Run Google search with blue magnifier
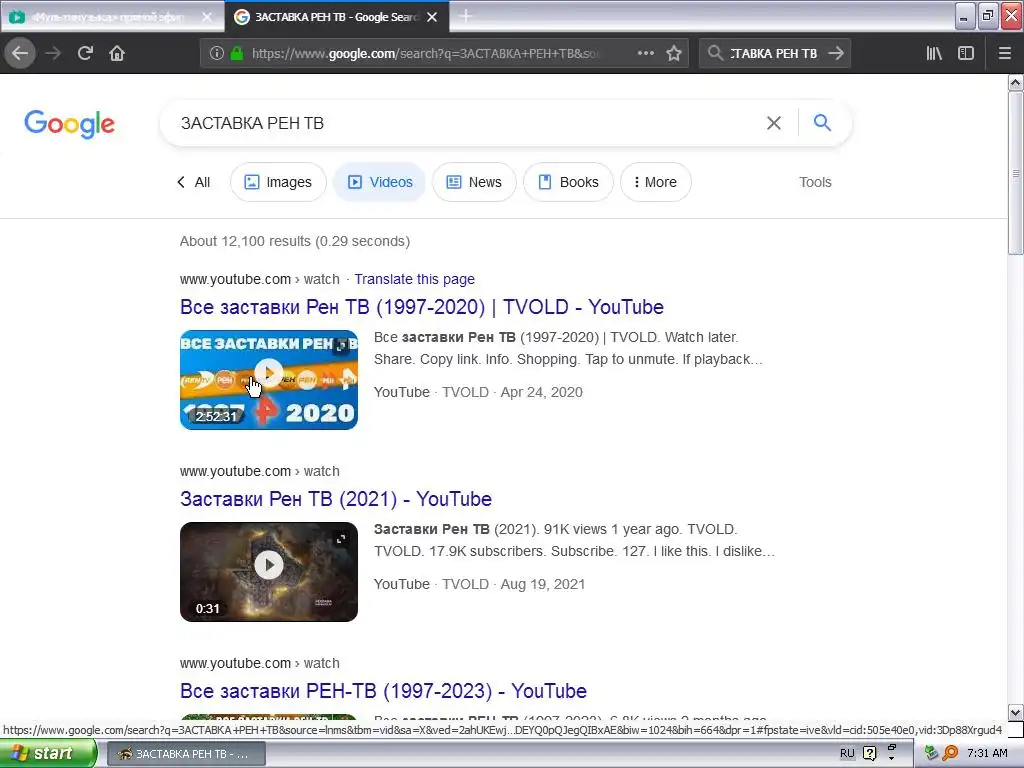Screen dimensions: 1024x768 822,122
